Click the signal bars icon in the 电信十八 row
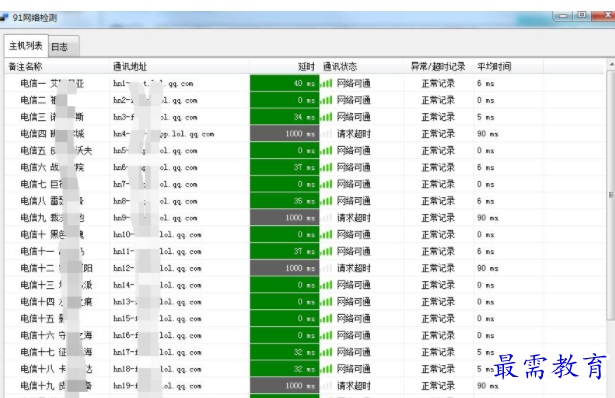 pos(326,369)
